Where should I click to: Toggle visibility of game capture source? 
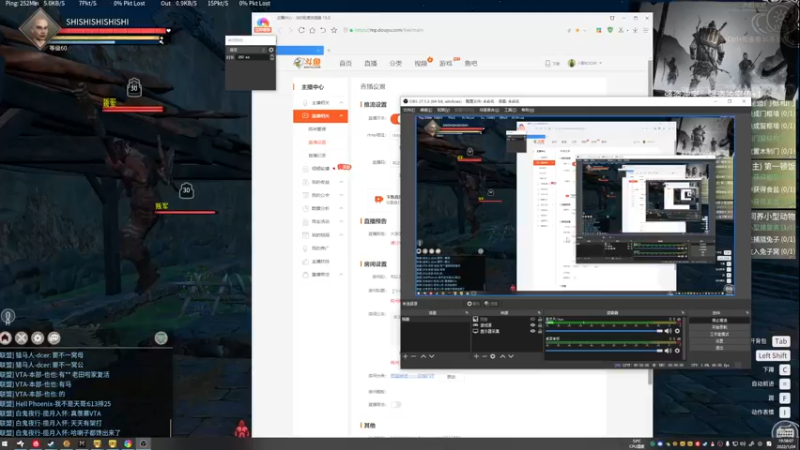point(533,325)
